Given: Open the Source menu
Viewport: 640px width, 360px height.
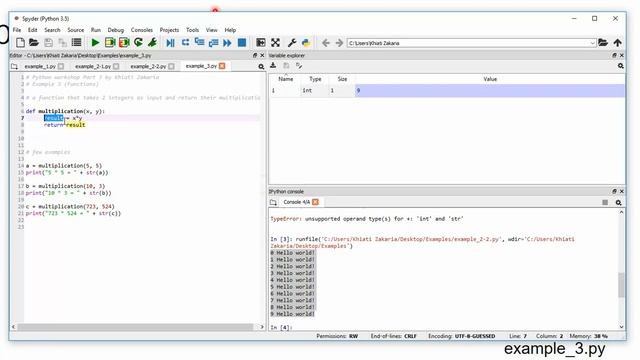Looking at the screenshot, I should tap(76, 30).
